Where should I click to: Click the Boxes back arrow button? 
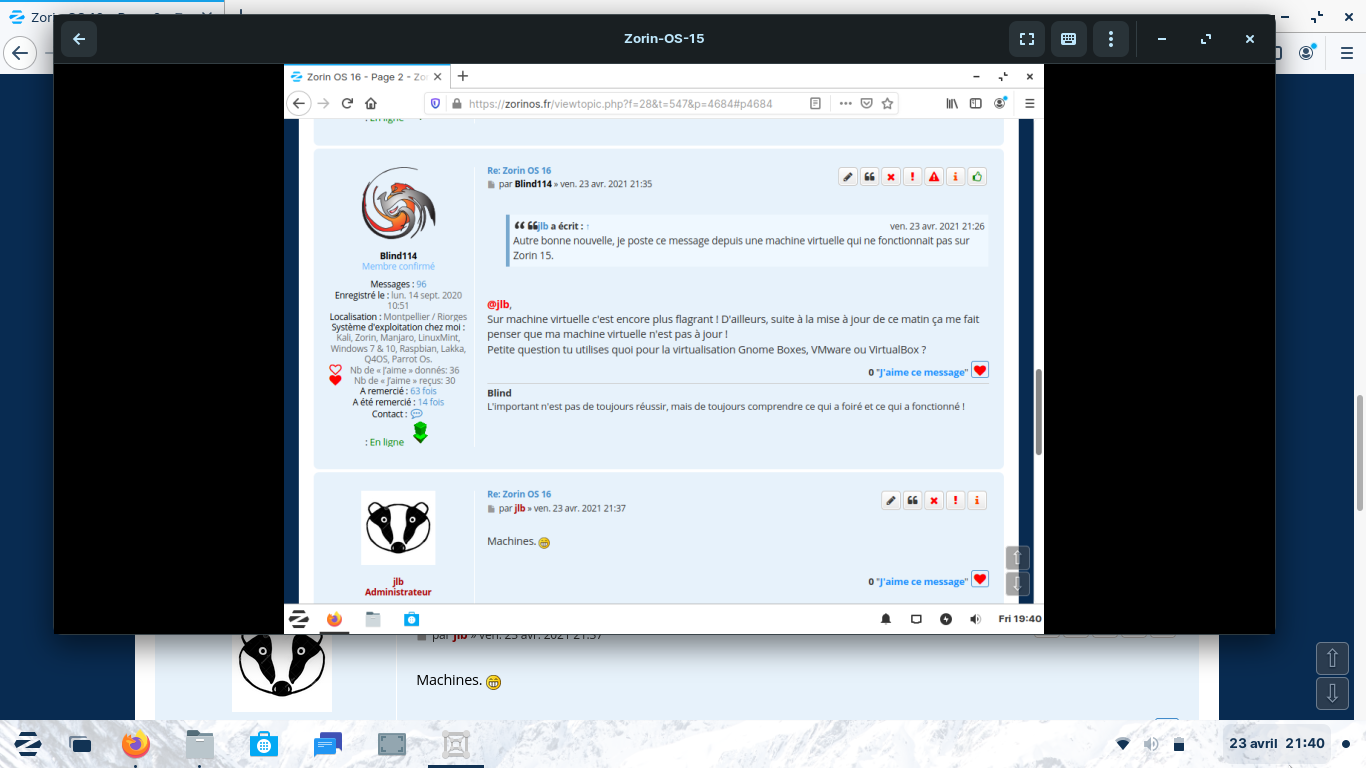tap(79, 39)
